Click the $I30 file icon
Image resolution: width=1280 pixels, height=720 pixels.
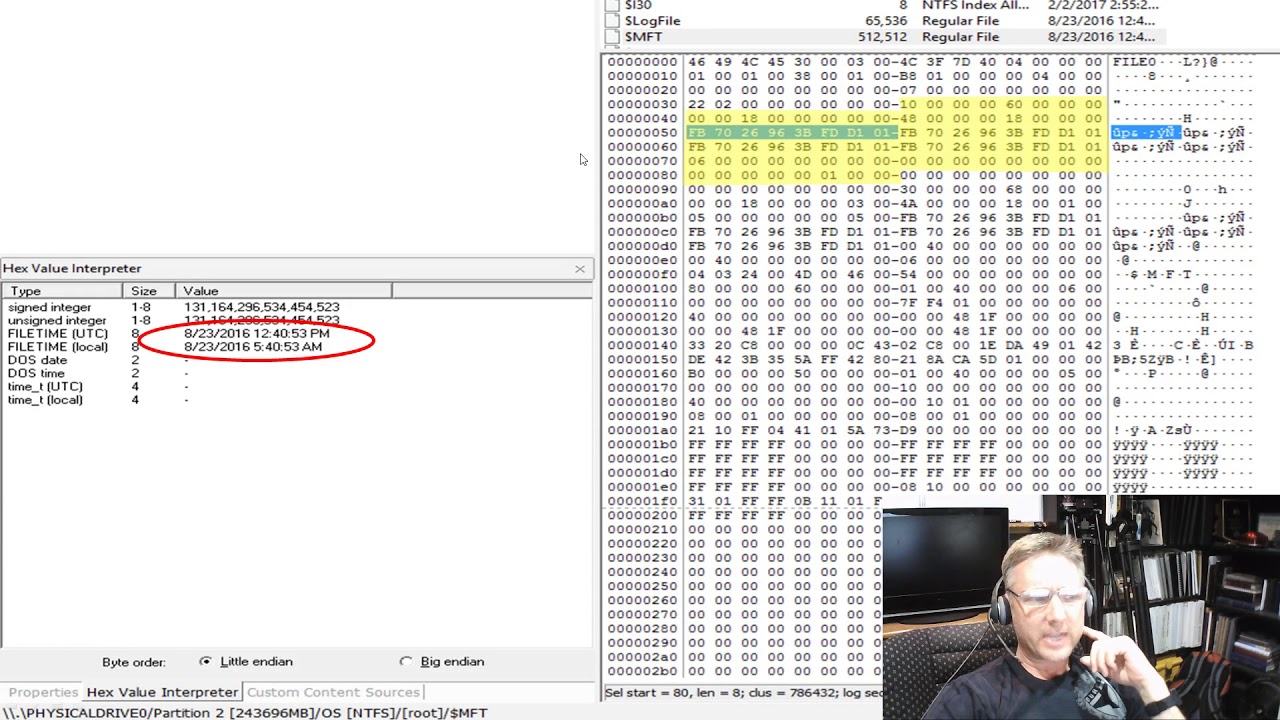tap(612, 5)
